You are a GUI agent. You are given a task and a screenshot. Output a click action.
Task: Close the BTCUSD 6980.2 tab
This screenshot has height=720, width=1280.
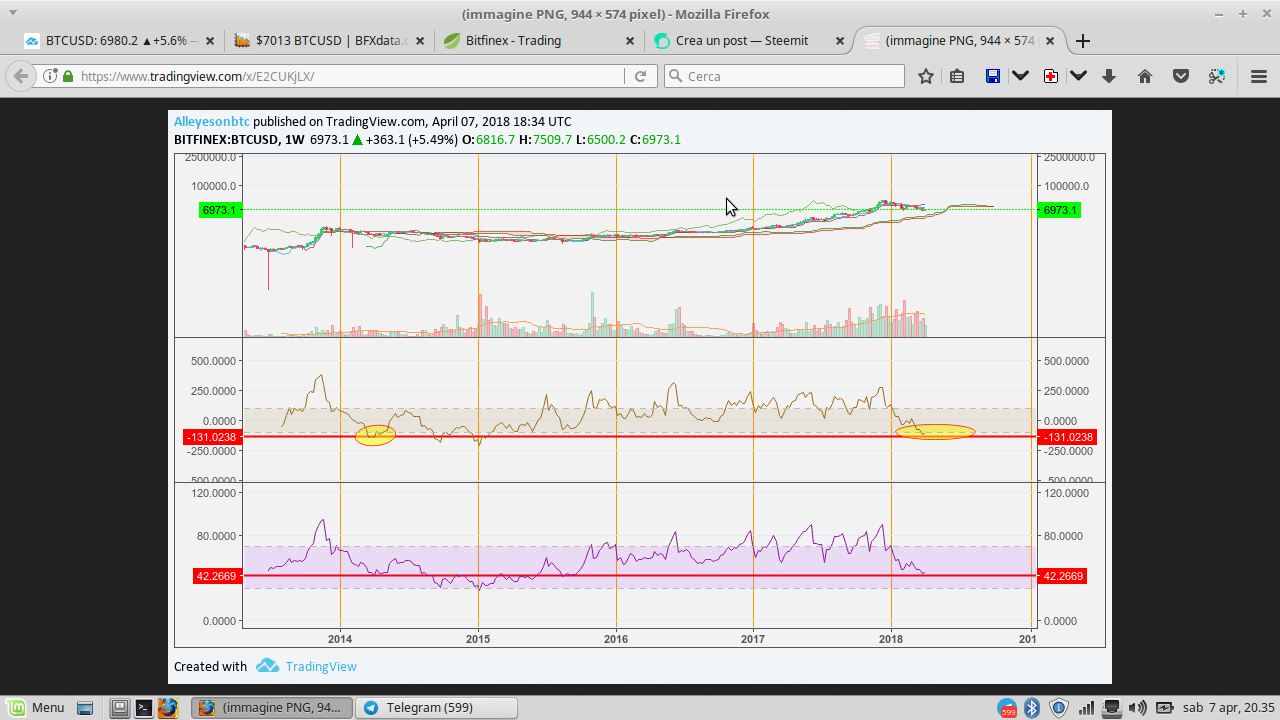[210, 41]
